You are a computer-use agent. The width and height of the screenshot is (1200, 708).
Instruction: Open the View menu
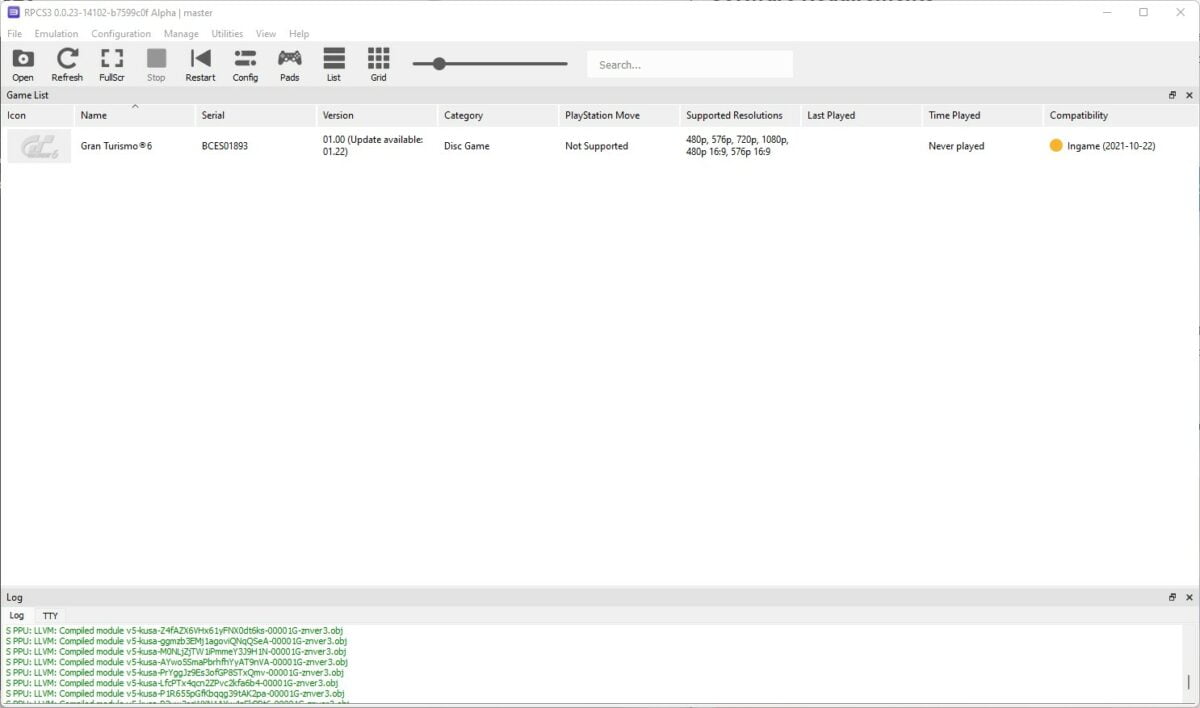click(265, 33)
